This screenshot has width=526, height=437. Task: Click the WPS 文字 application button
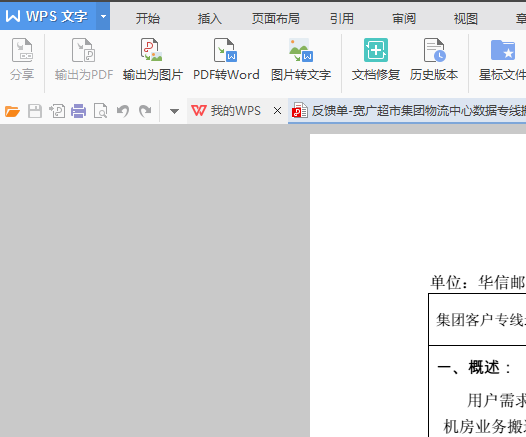coord(48,16)
